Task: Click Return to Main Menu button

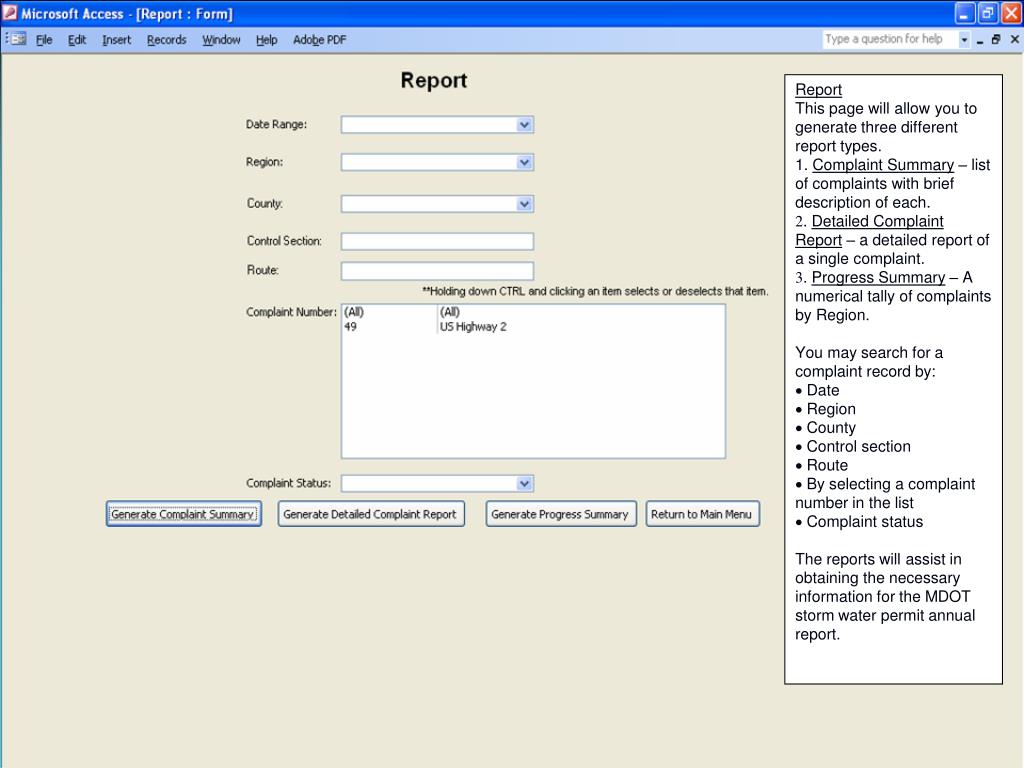Action: click(x=702, y=514)
